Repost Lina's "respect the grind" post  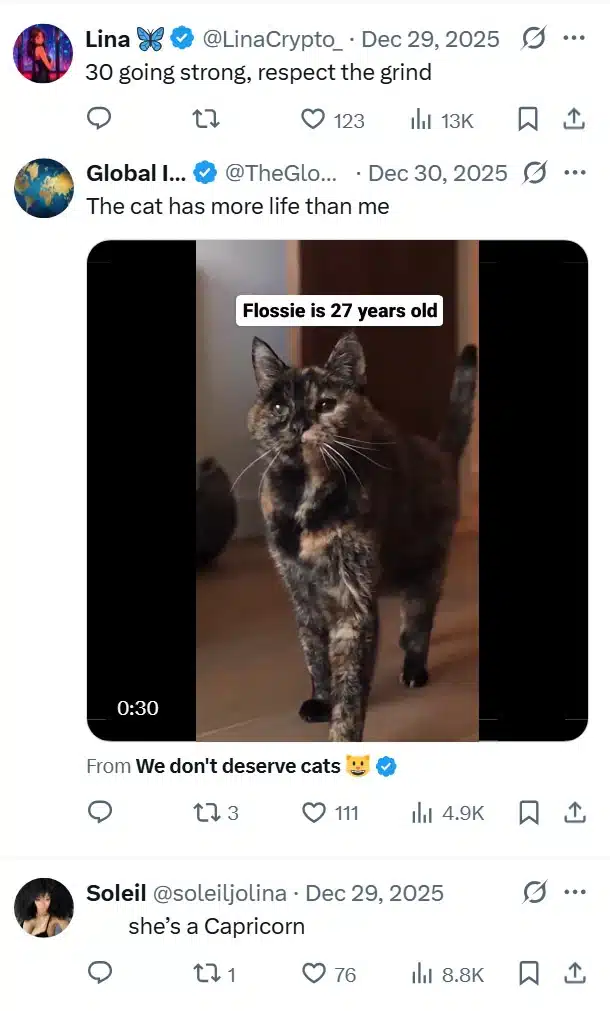pyautogui.click(x=205, y=120)
